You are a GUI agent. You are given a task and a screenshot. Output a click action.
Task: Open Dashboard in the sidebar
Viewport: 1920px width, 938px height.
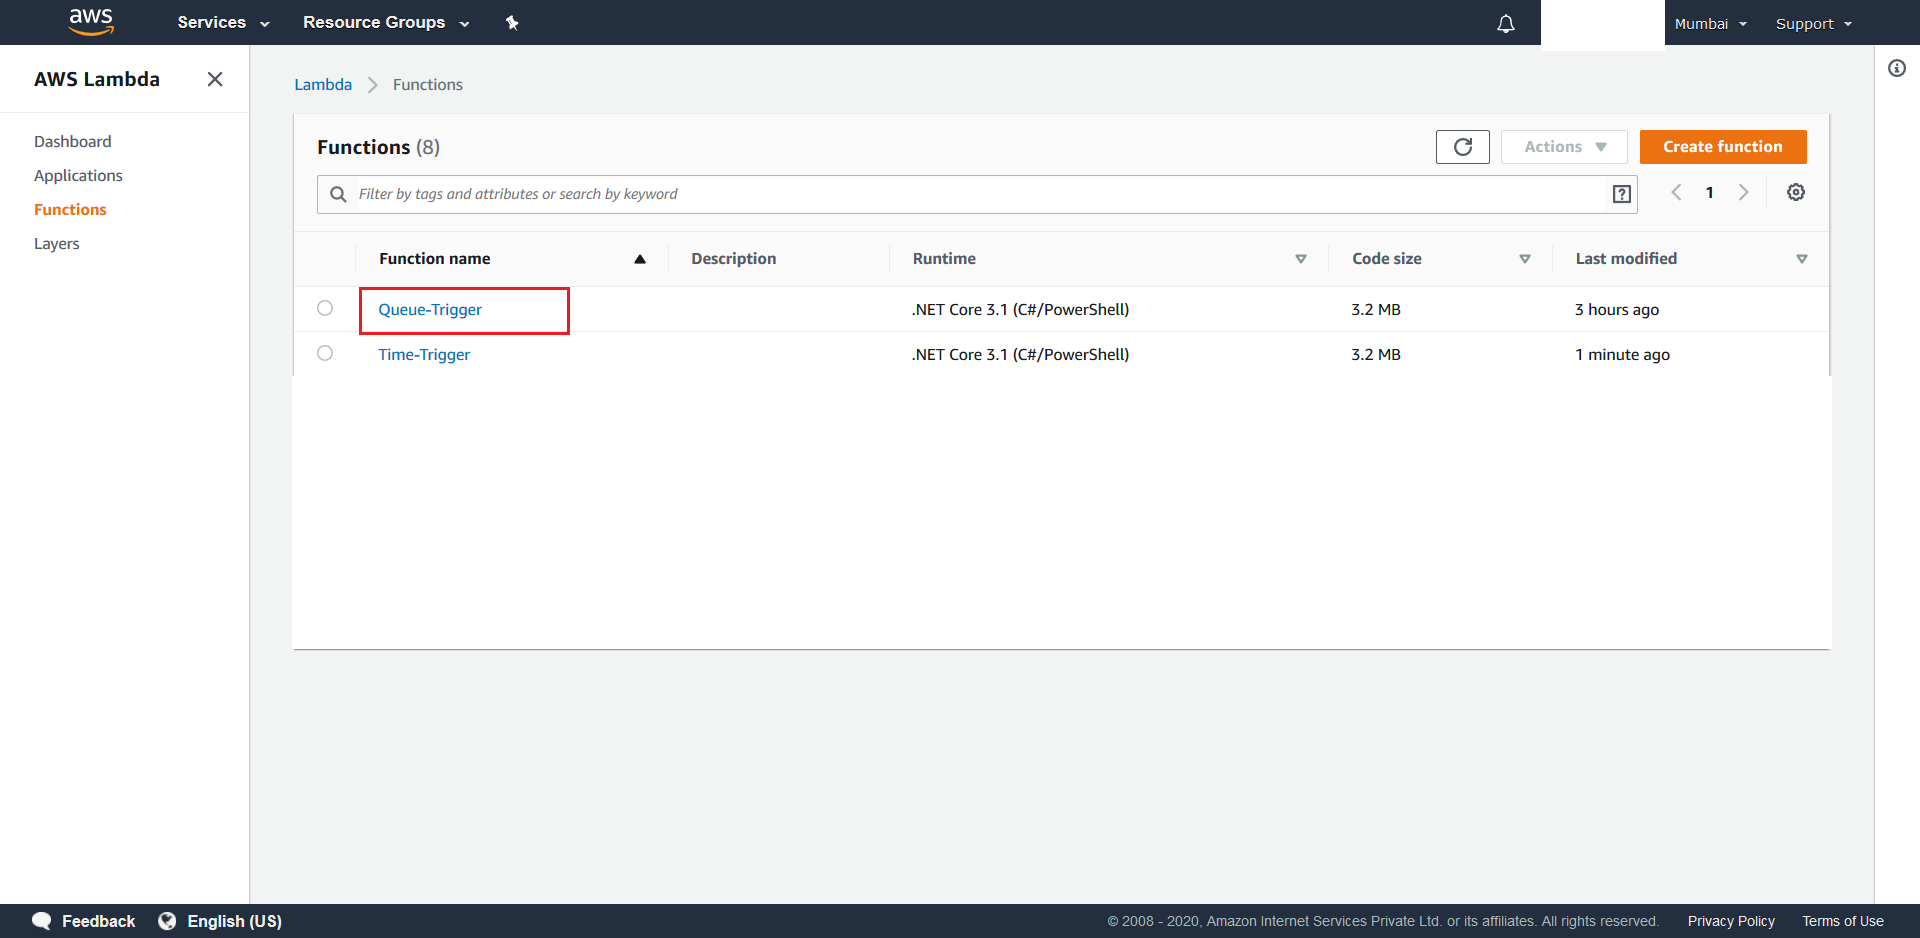(73, 141)
